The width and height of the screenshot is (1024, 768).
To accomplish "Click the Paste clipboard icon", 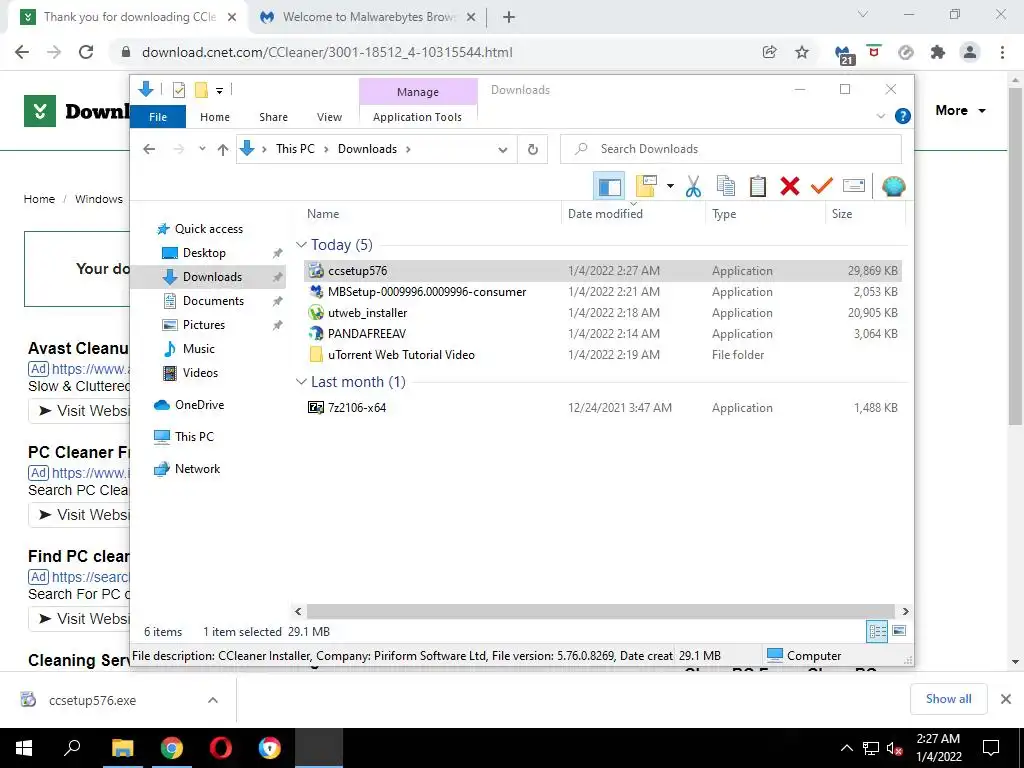I will [758, 187].
